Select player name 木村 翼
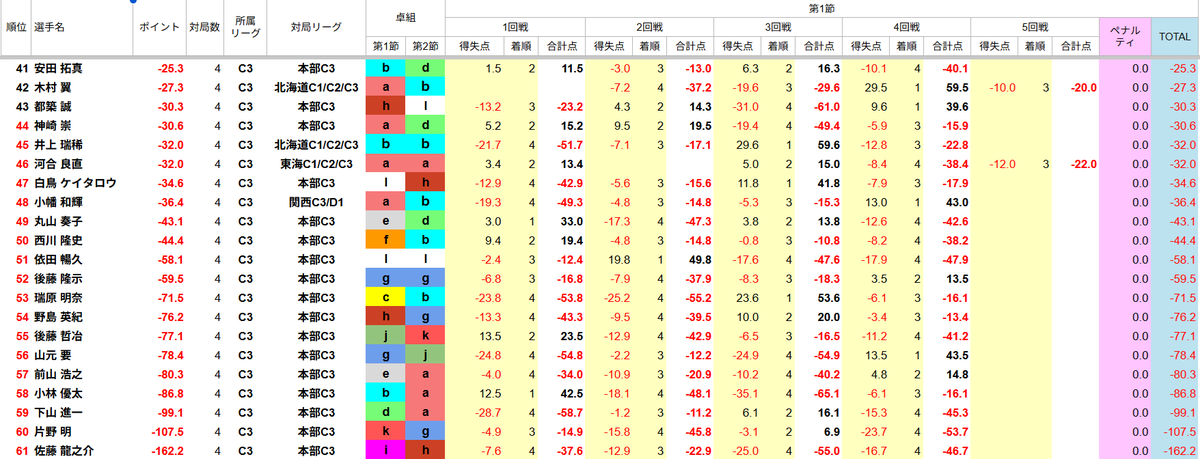Screen dimensions: 1200x459 52,87
